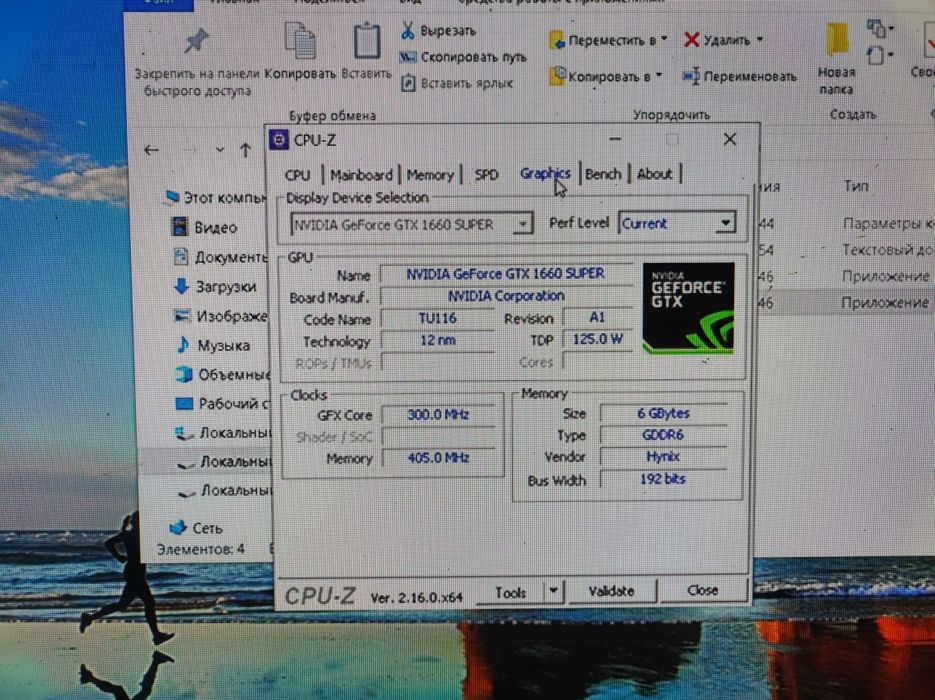
Task: Click the Новая папка icon
Action: (837, 40)
